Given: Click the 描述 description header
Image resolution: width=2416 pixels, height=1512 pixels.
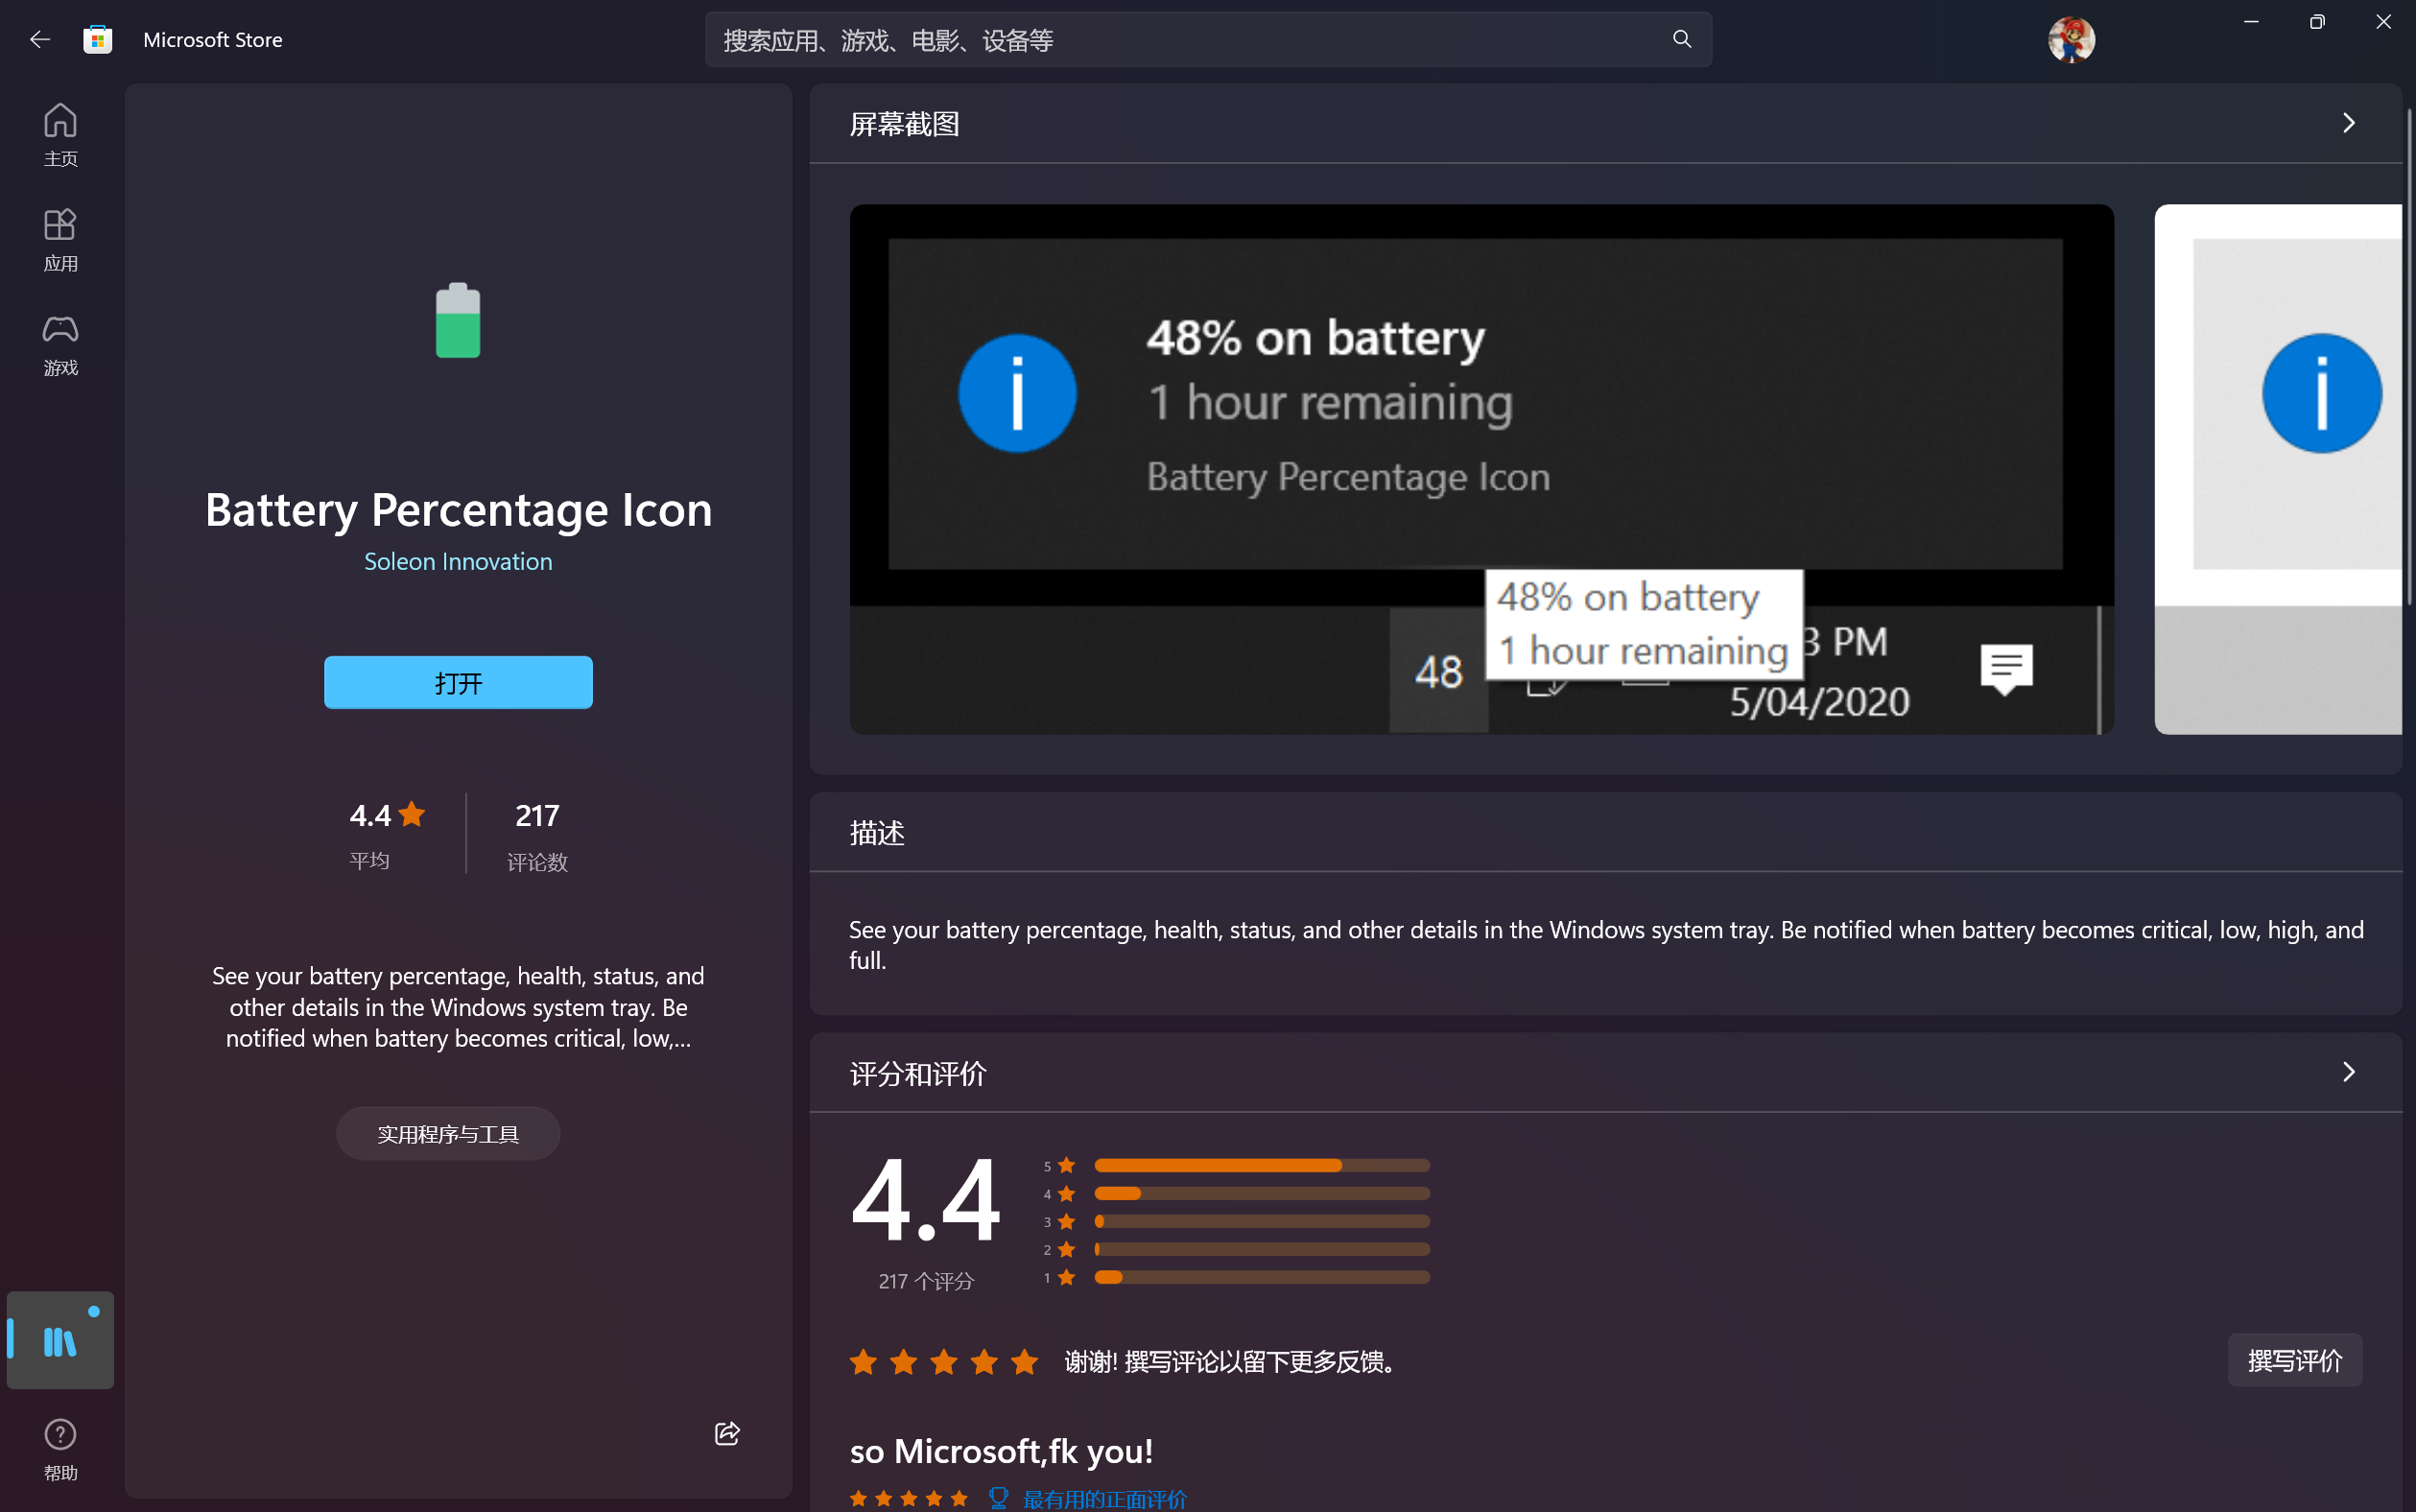Looking at the screenshot, I should [x=877, y=832].
